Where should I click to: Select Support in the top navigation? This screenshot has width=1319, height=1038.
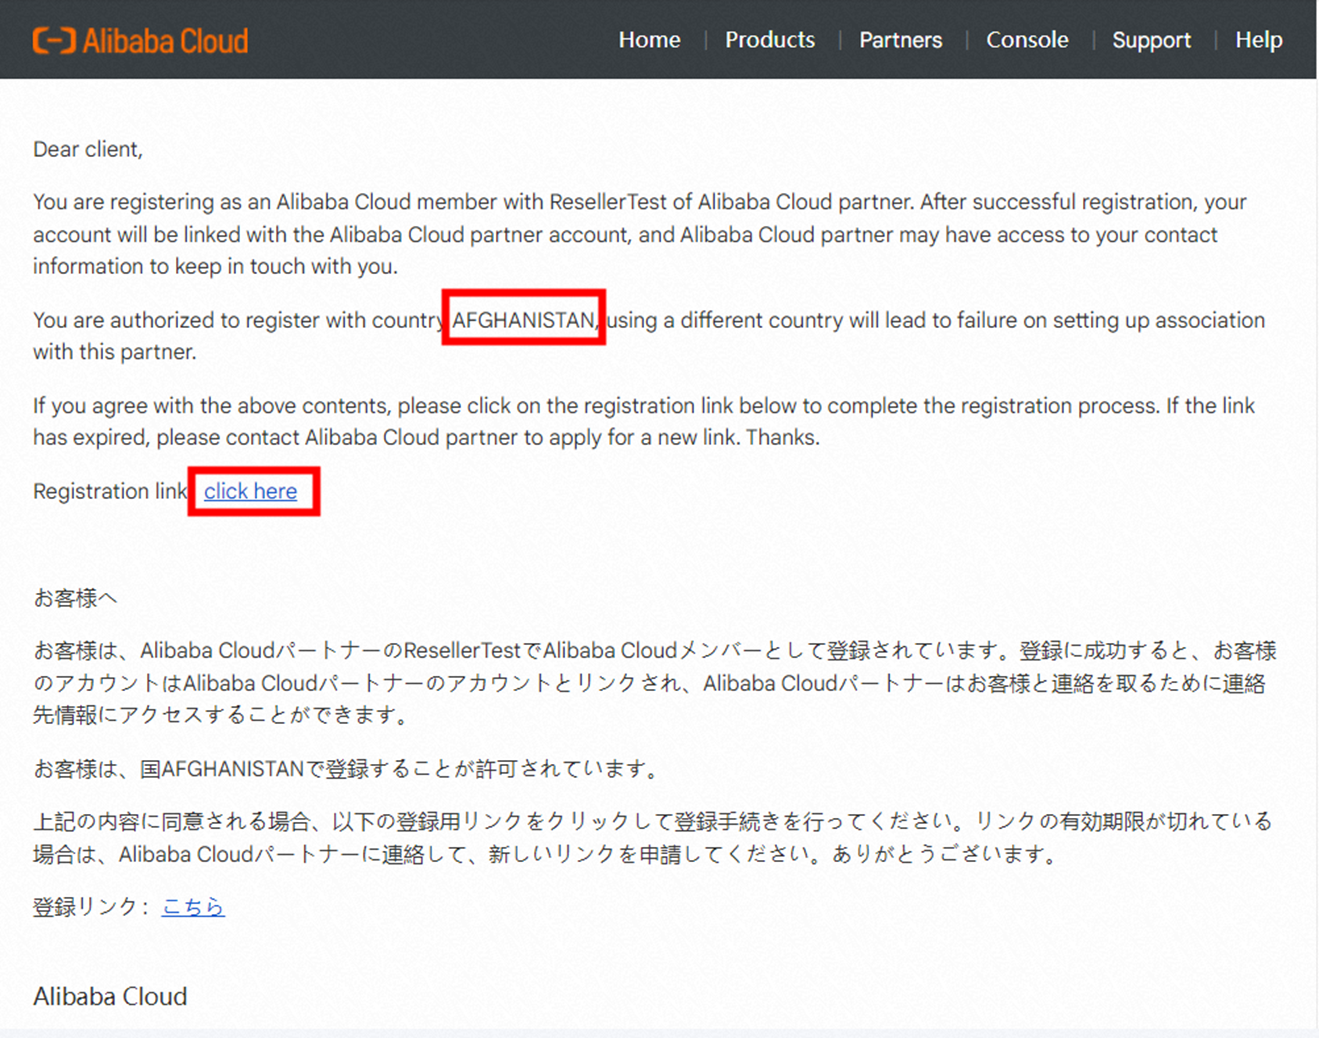pos(1151,40)
